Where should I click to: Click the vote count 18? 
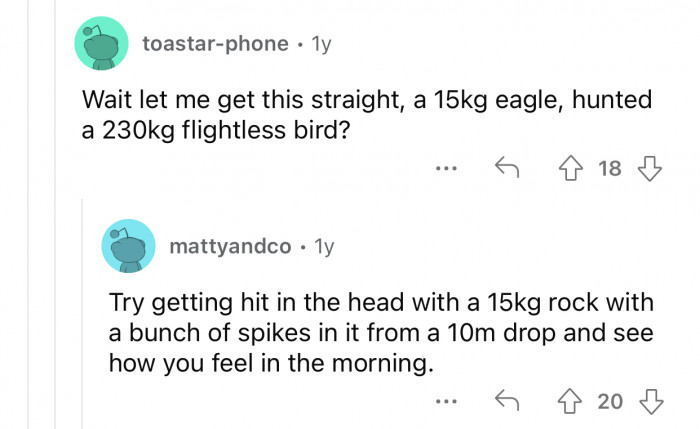pos(609,169)
